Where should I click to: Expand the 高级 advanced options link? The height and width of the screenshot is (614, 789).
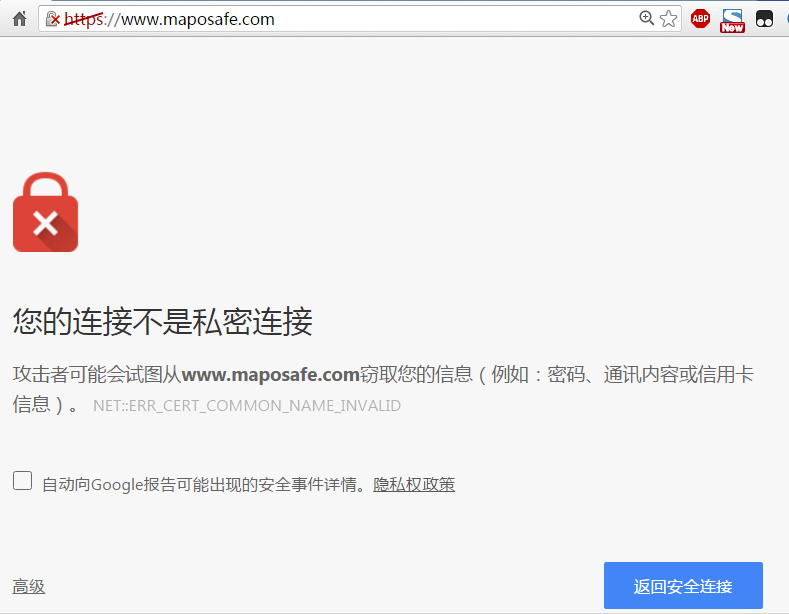click(29, 586)
